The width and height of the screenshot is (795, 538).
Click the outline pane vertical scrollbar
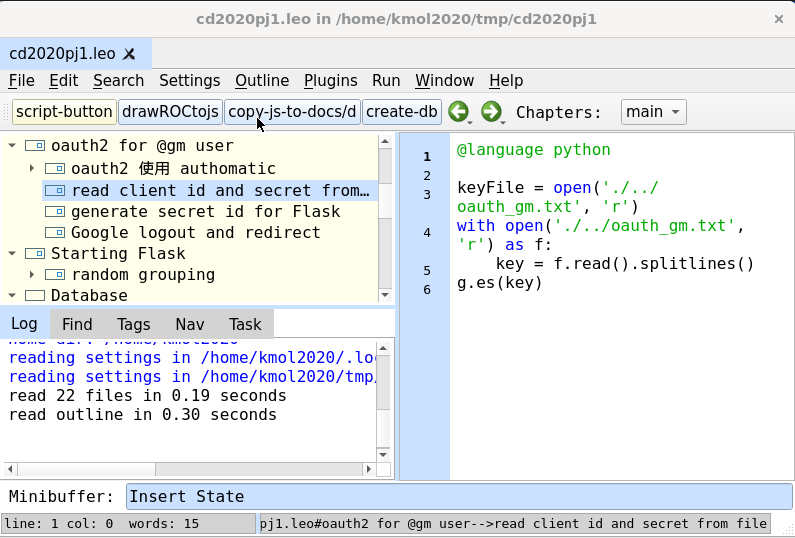click(385, 220)
